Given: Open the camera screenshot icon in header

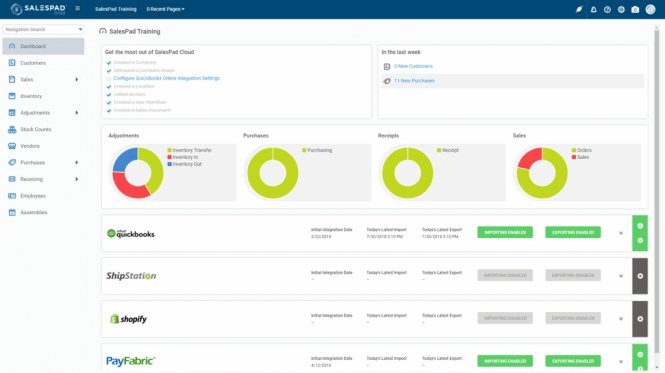Looking at the screenshot, I should tap(635, 9).
